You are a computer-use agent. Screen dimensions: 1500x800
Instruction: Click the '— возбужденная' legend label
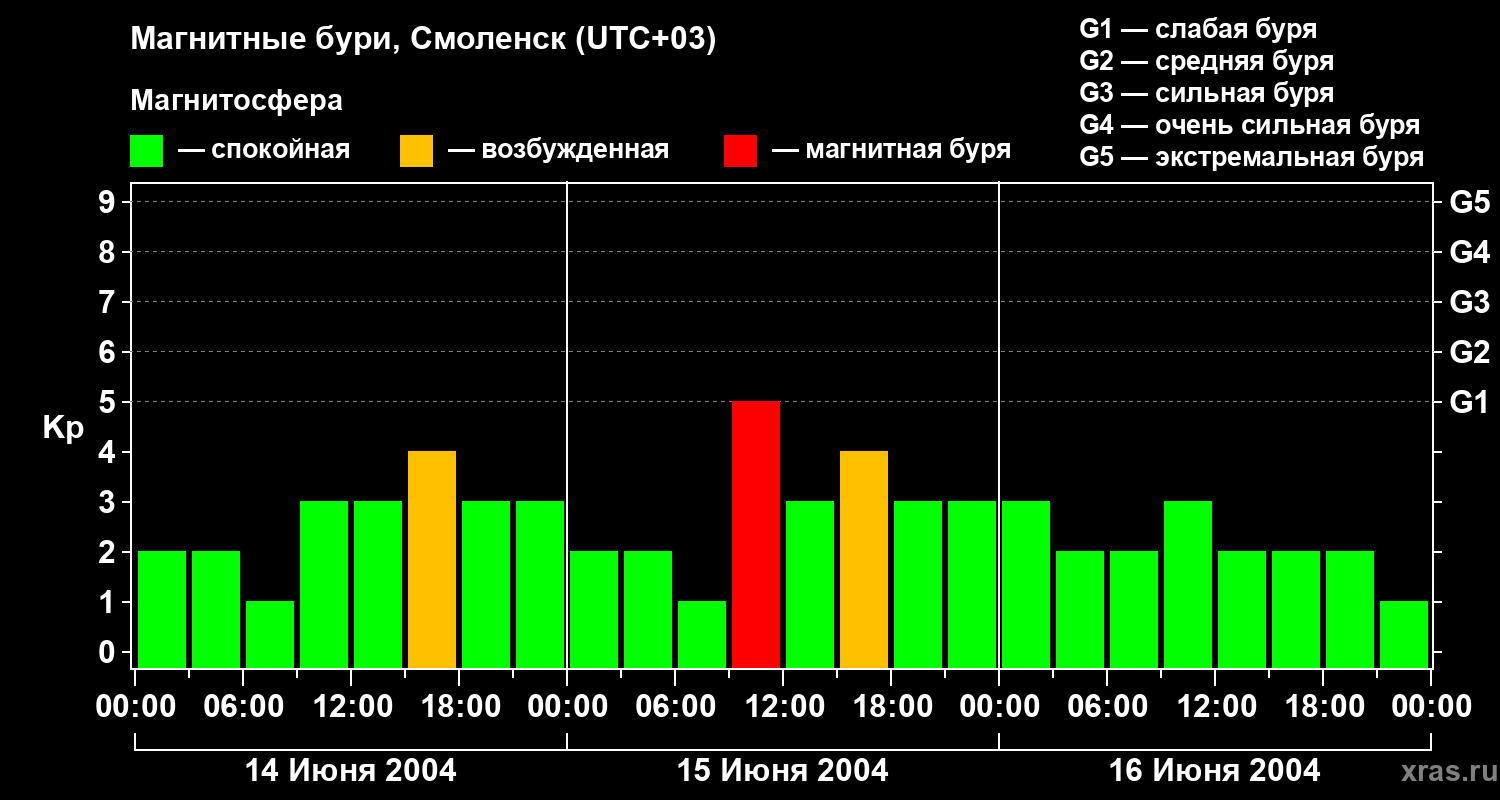click(558, 150)
